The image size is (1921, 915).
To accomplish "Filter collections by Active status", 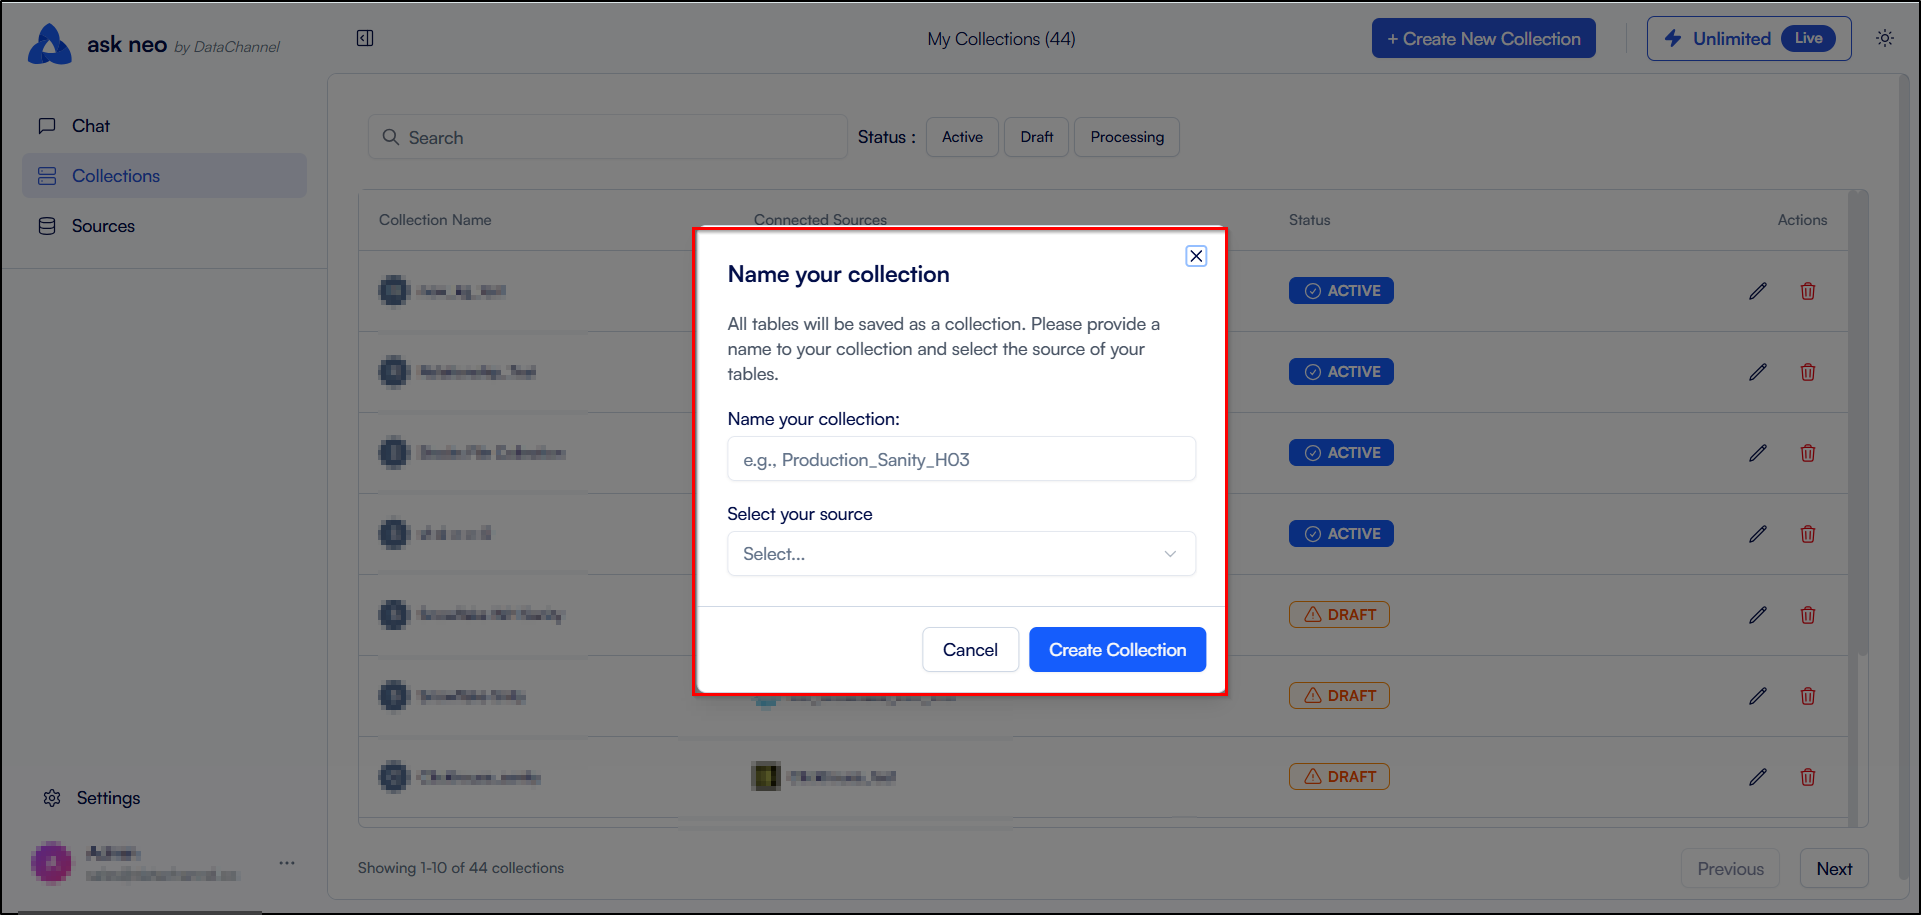I will 962,137.
